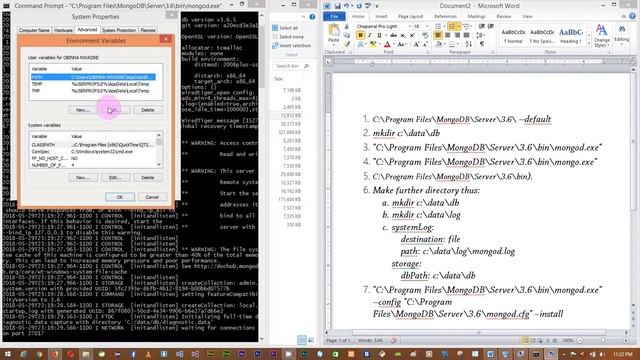
Task: Save the Word document from quick access toolbar
Action: (338, 6)
